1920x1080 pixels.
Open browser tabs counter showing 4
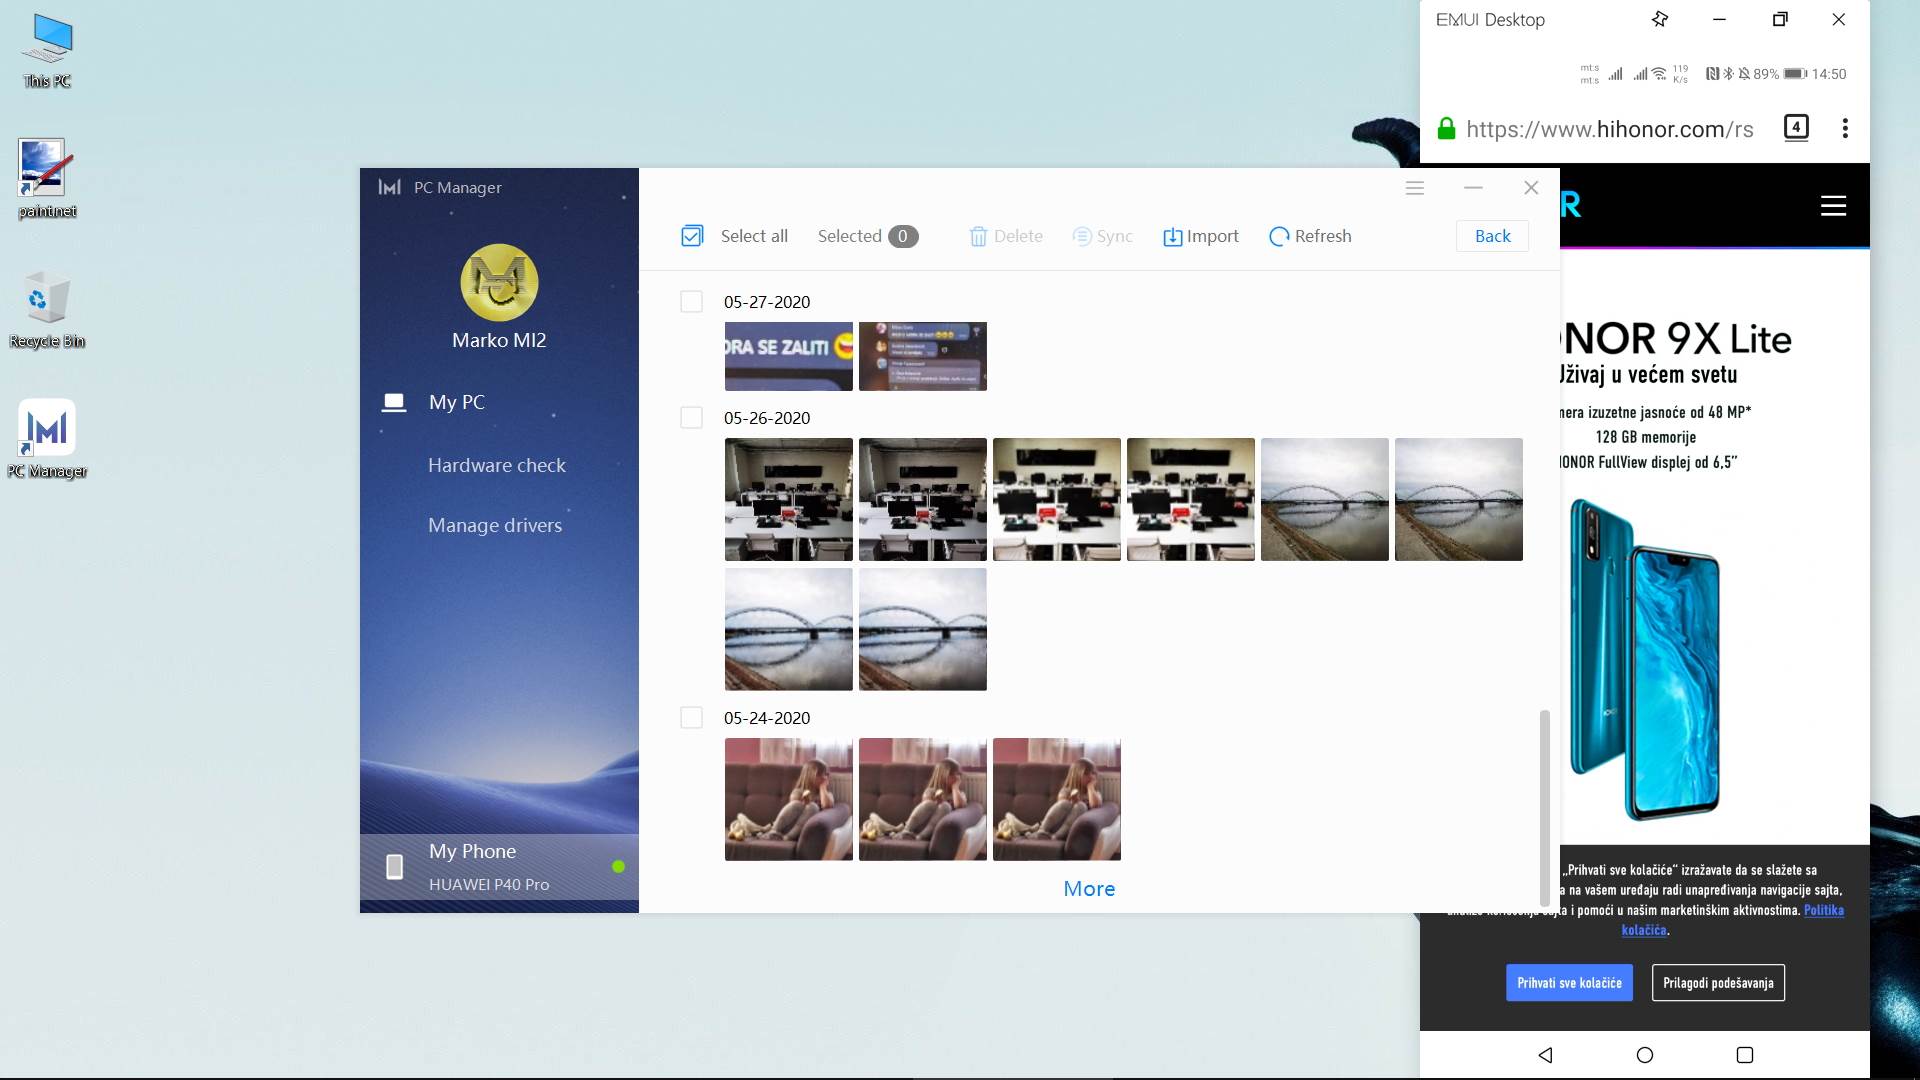1796,128
